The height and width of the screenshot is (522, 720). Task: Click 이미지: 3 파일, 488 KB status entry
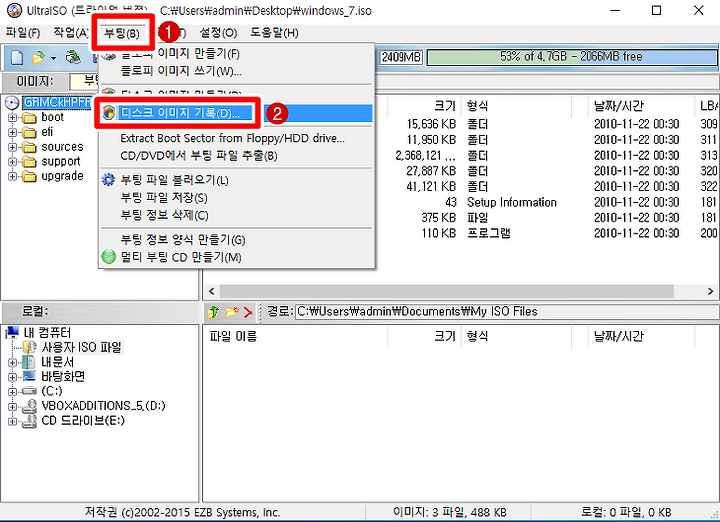click(x=448, y=512)
